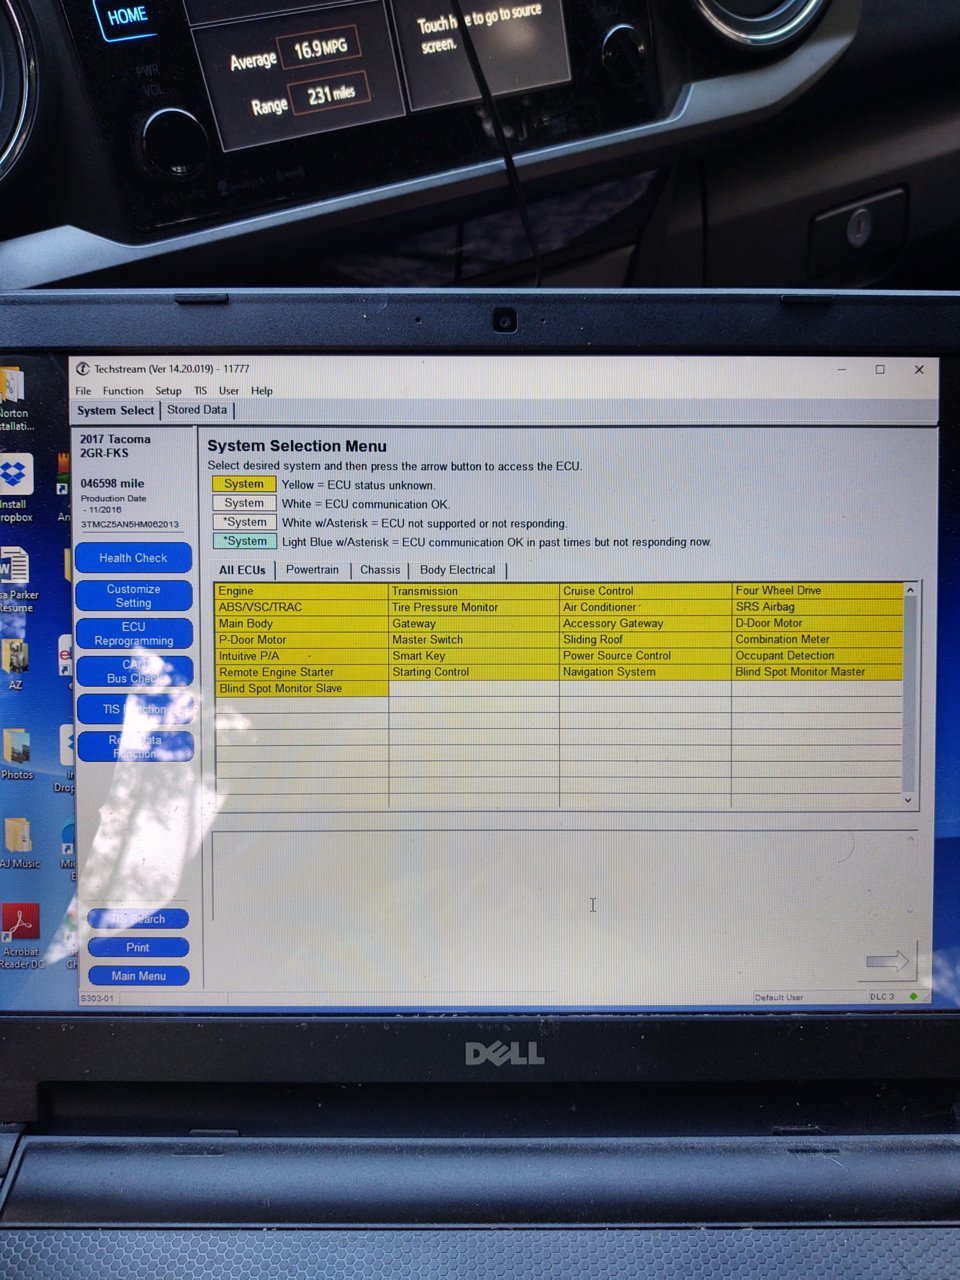Switch to the System Select tab

pyautogui.click(x=116, y=410)
